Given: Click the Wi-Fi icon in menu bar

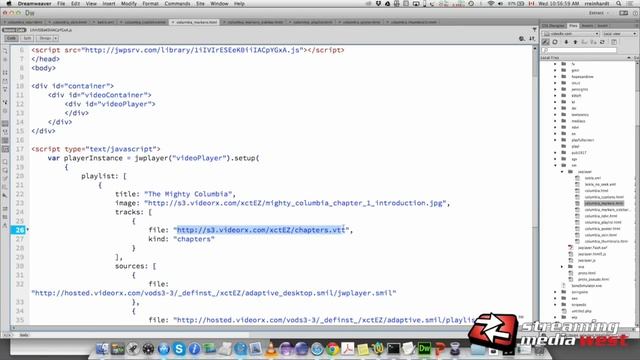Looking at the screenshot, I should 491,4.
